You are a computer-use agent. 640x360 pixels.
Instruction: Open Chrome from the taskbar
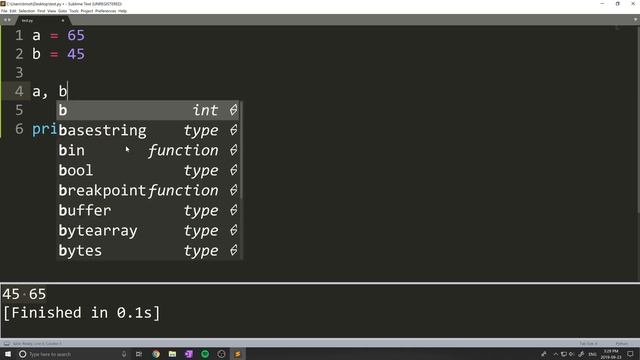pos(156,354)
